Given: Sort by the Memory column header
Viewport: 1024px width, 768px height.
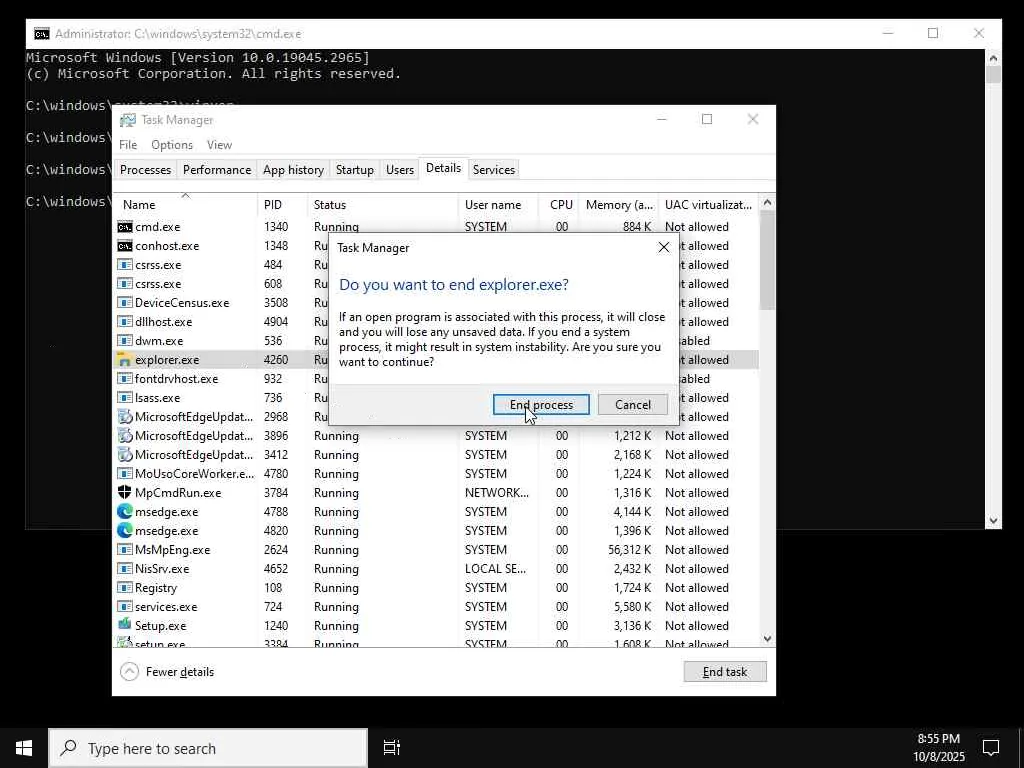Looking at the screenshot, I should [619, 204].
